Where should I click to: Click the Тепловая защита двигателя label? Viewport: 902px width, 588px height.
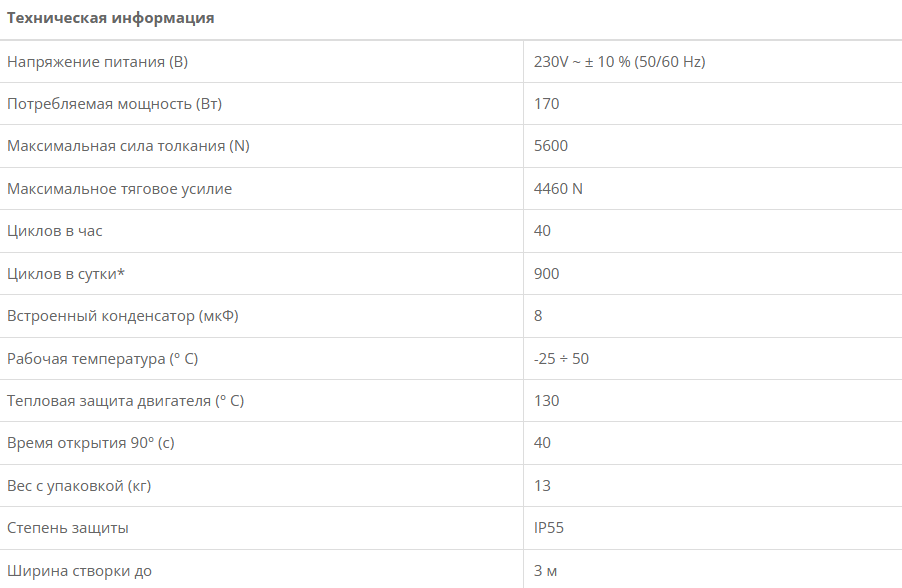[x=125, y=401]
